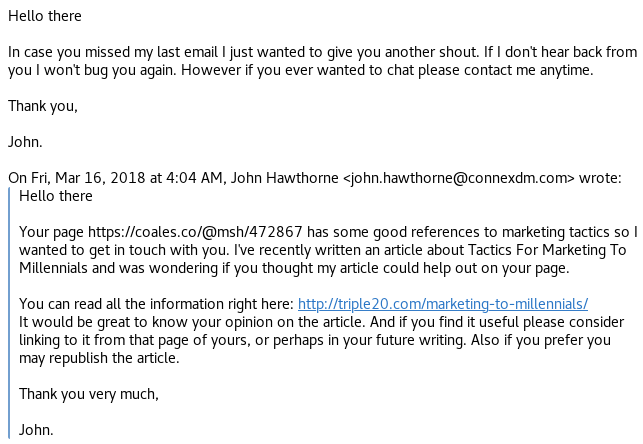Viewport: 643px width, 444px height.
Task: Click the top "Hello there" greeting
Action: coord(45,17)
